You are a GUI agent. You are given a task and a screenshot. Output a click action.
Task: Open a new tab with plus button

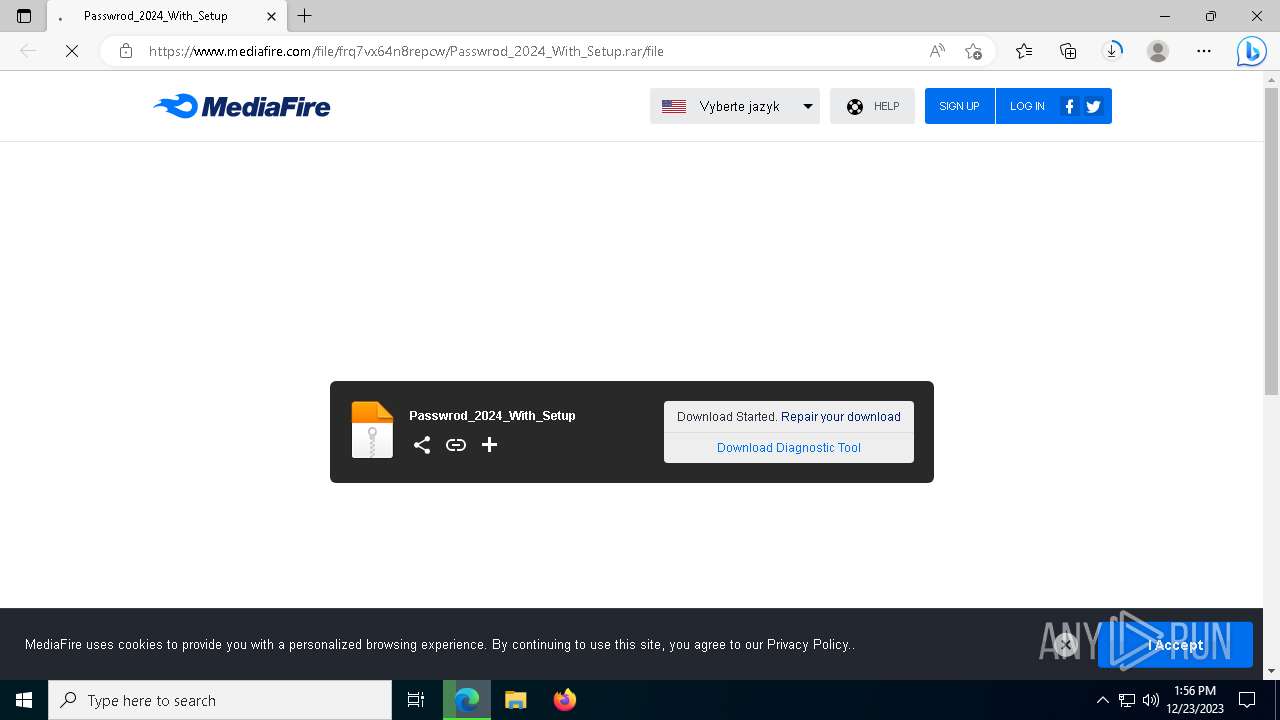coord(305,16)
